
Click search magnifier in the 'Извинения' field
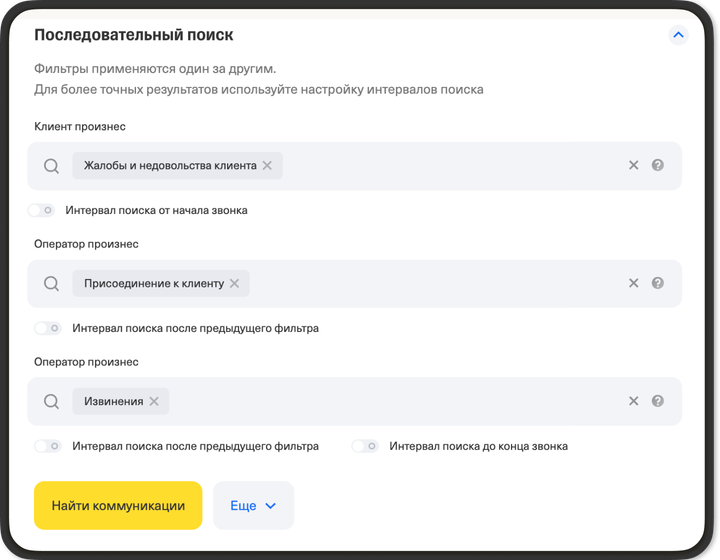tap(52, 401)
